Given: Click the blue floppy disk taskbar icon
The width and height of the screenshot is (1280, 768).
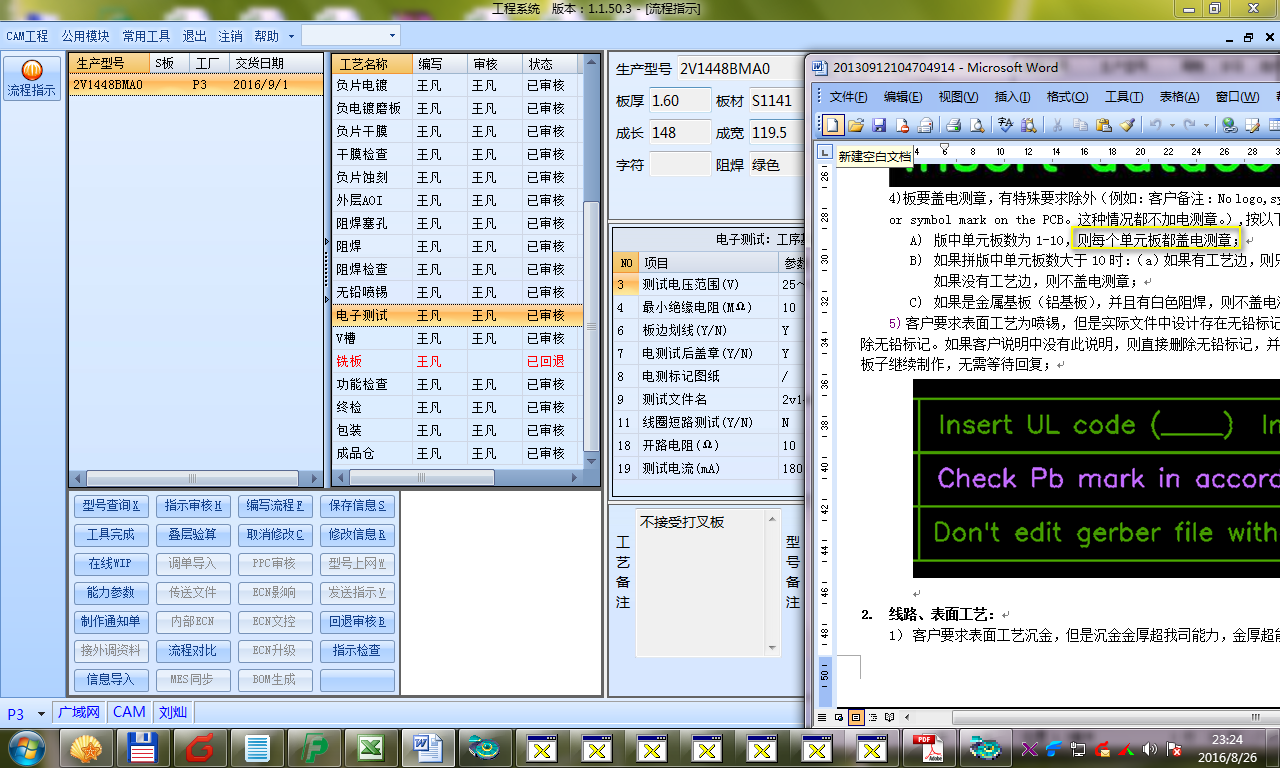Looking at the screenshot, I should (143, 748).
